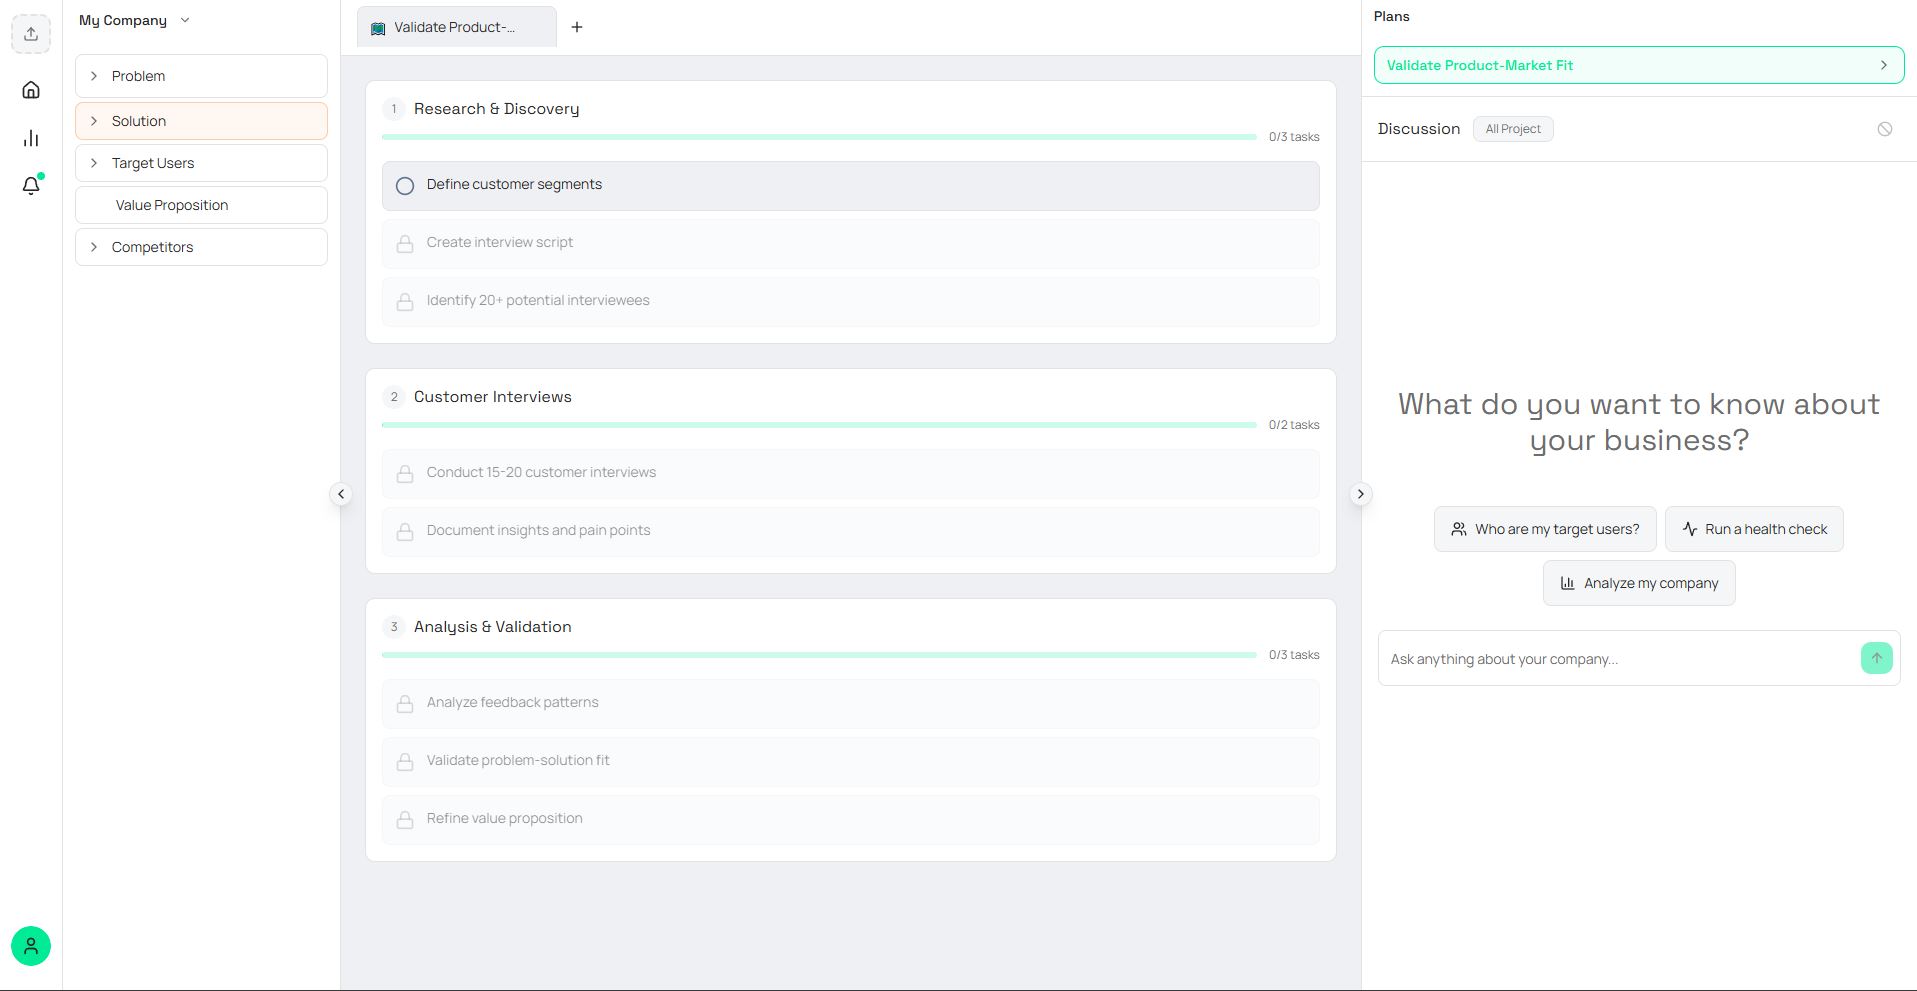Expand the Problem tree item
The height and width of the screenshot is (991, 1917).
94,76
